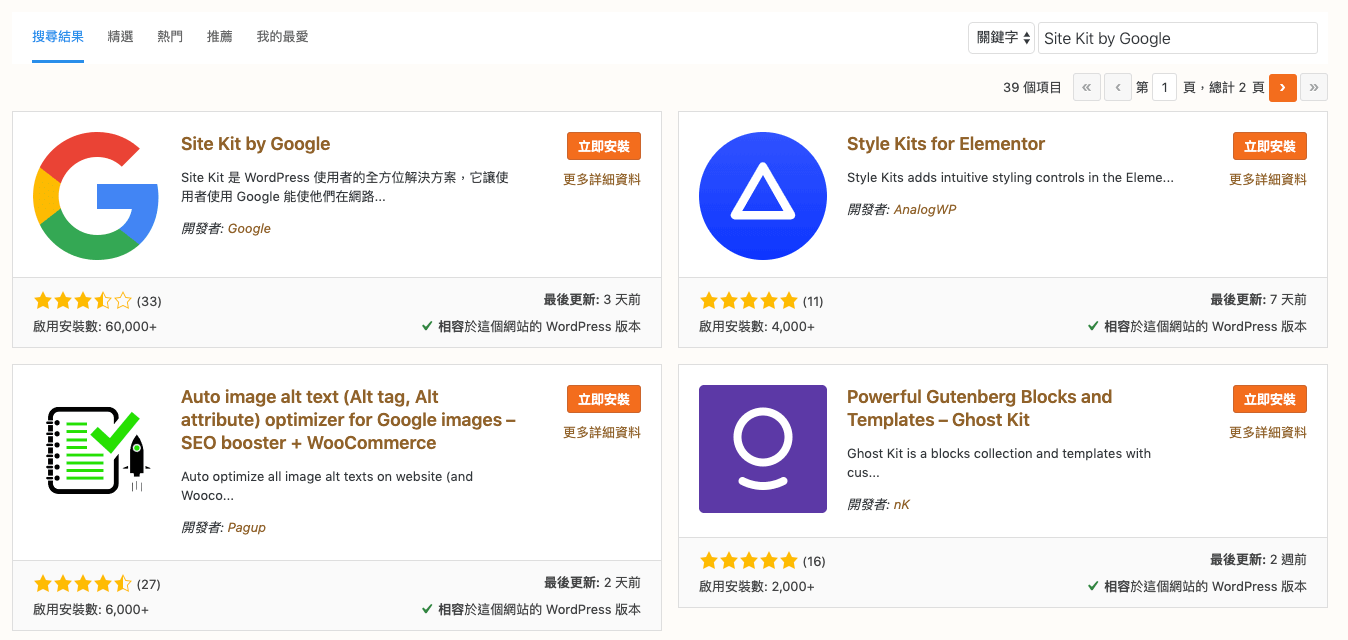Click Style Kits description text
The width and height of the screenshot is (1348, 640).
[x=1010, y=178]
